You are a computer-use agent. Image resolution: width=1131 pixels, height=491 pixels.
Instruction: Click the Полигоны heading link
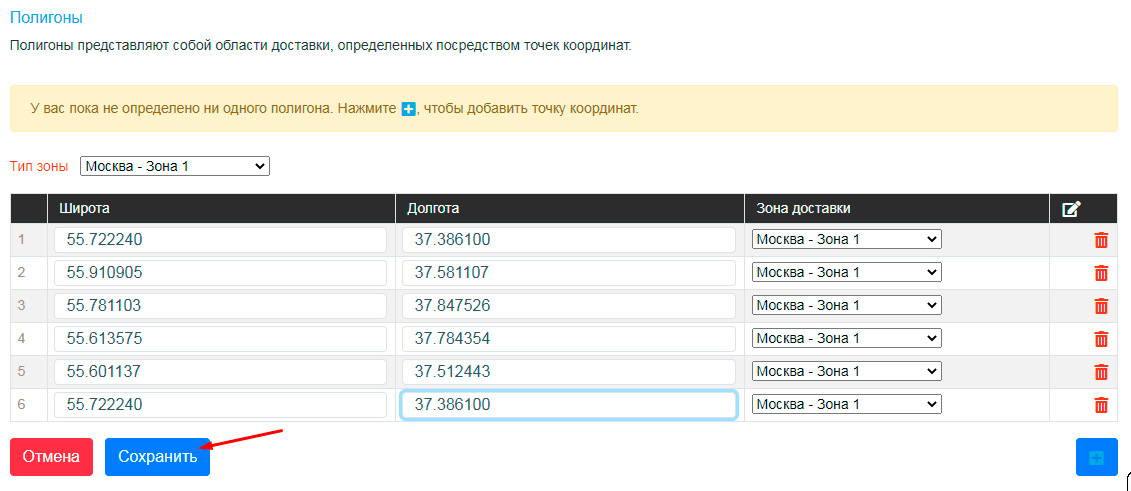point(46,18)
